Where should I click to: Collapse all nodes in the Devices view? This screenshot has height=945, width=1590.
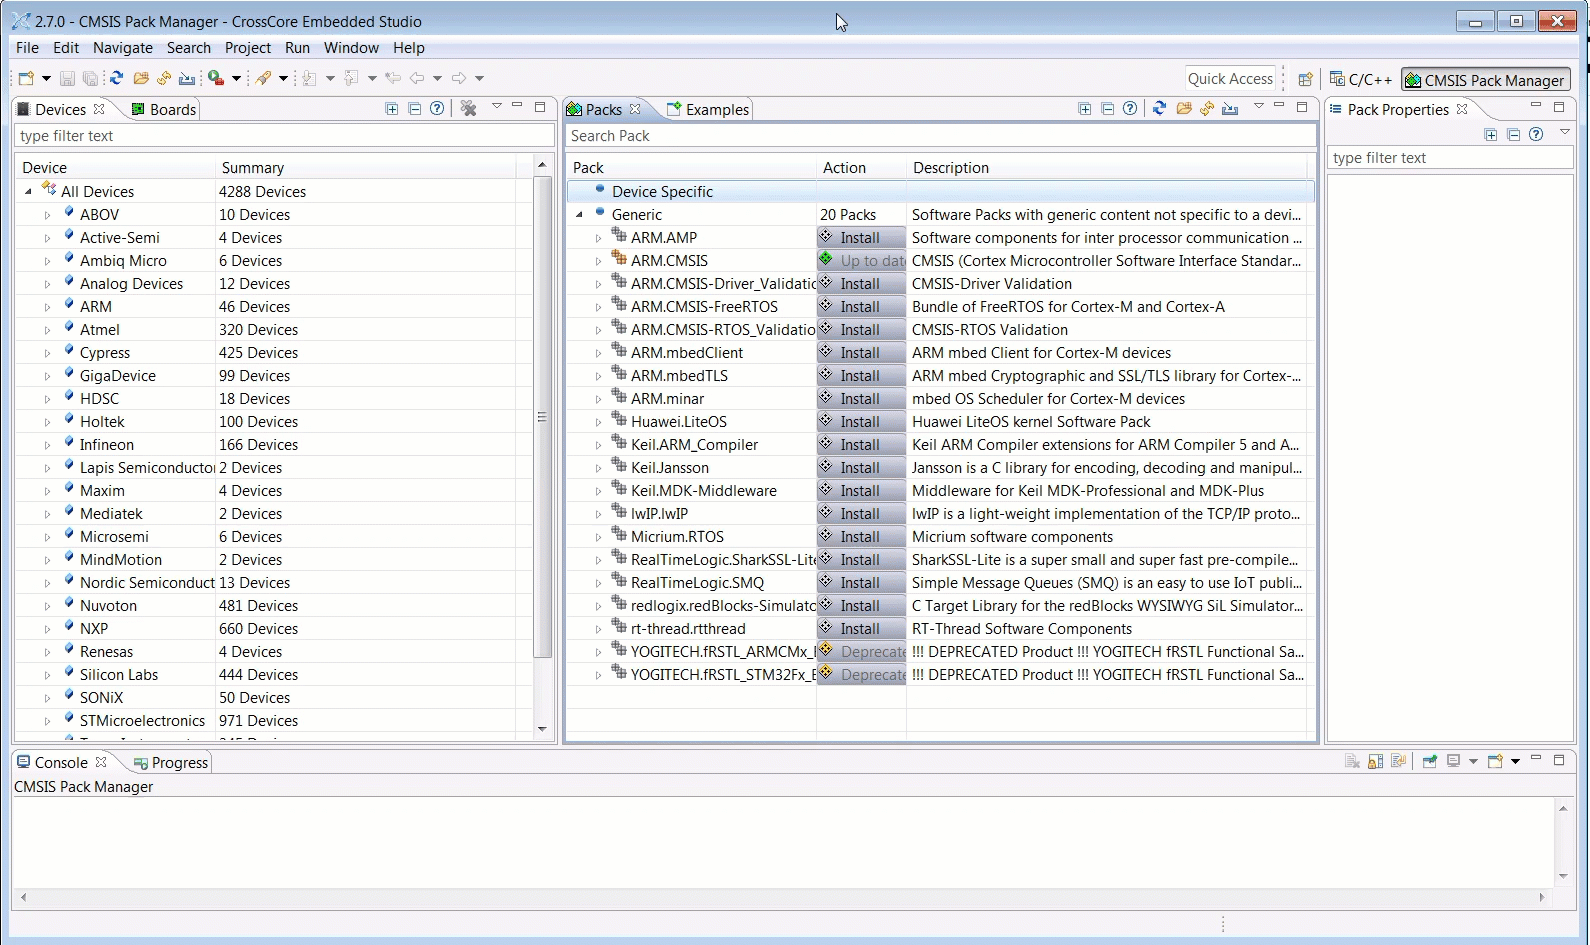point(414,109)
